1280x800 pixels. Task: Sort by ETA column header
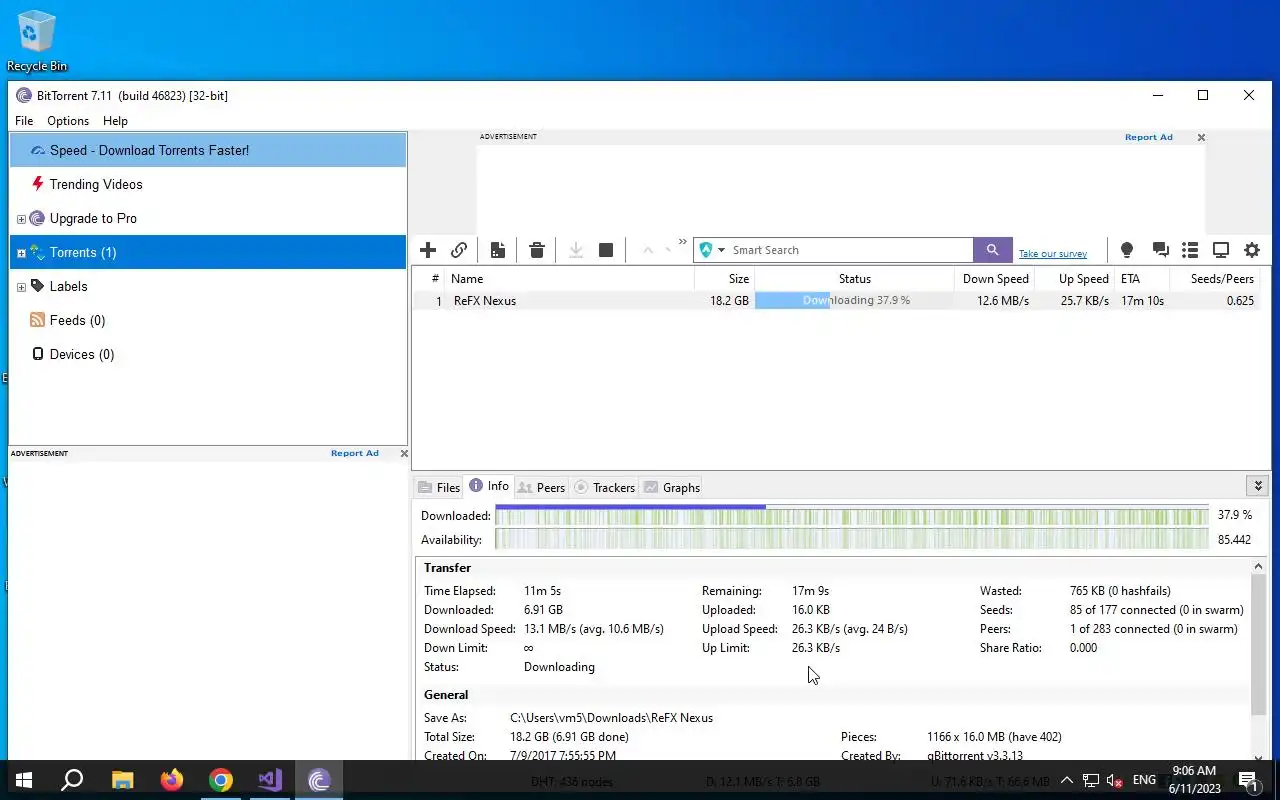point(1144,279)
